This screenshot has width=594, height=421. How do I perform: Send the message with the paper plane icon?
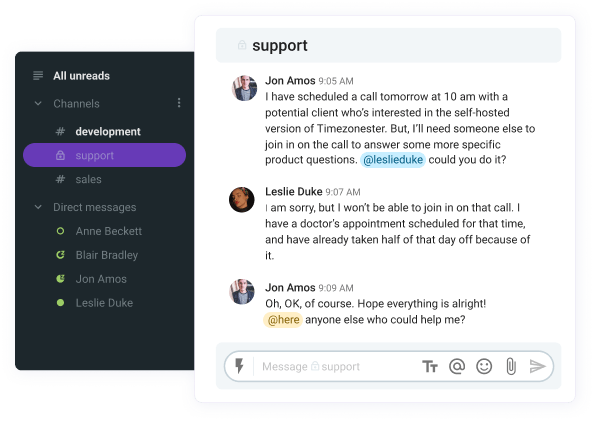pyautogui.click(x=537, y=366)
